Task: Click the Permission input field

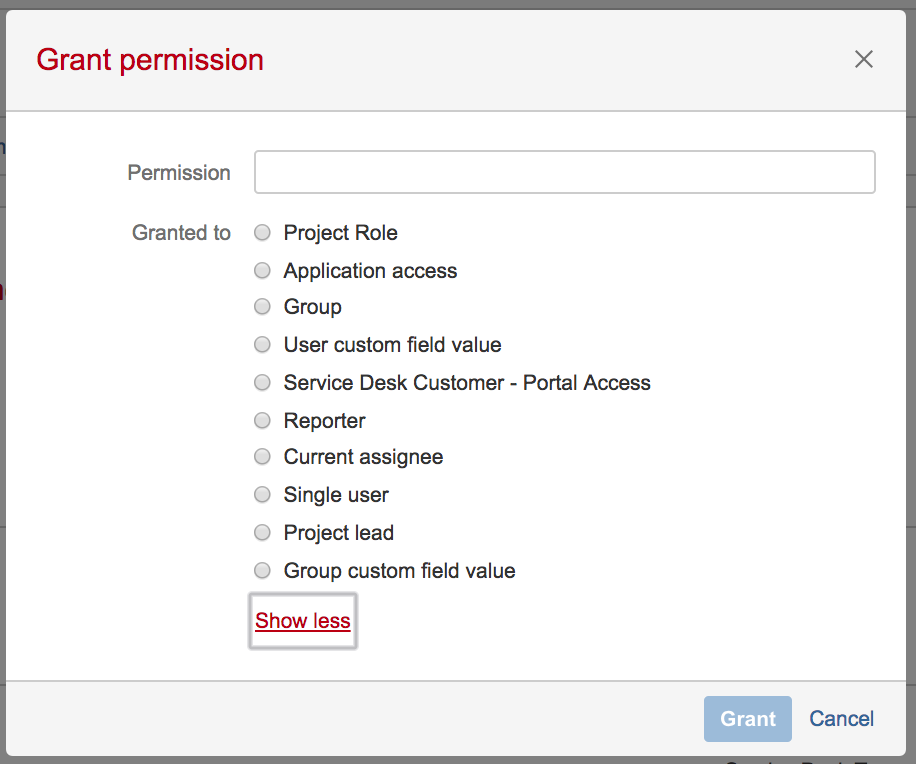Action: (x=565, y=172)
